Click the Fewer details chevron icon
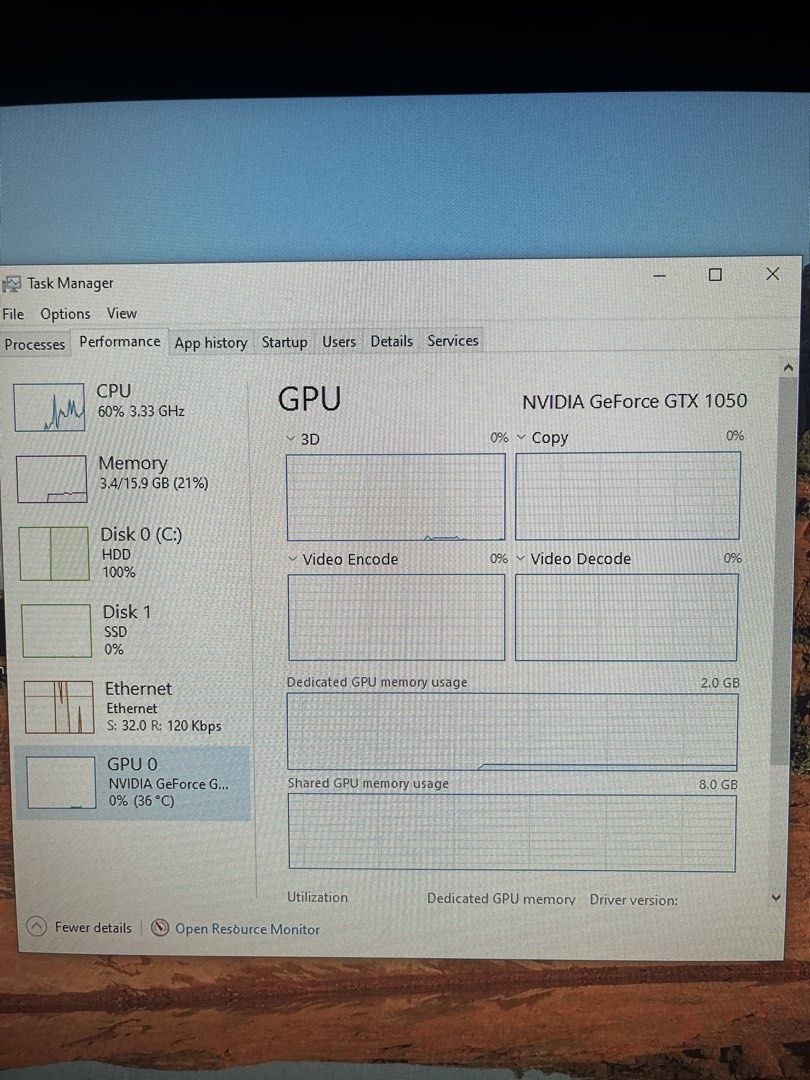 click(37, 926)
